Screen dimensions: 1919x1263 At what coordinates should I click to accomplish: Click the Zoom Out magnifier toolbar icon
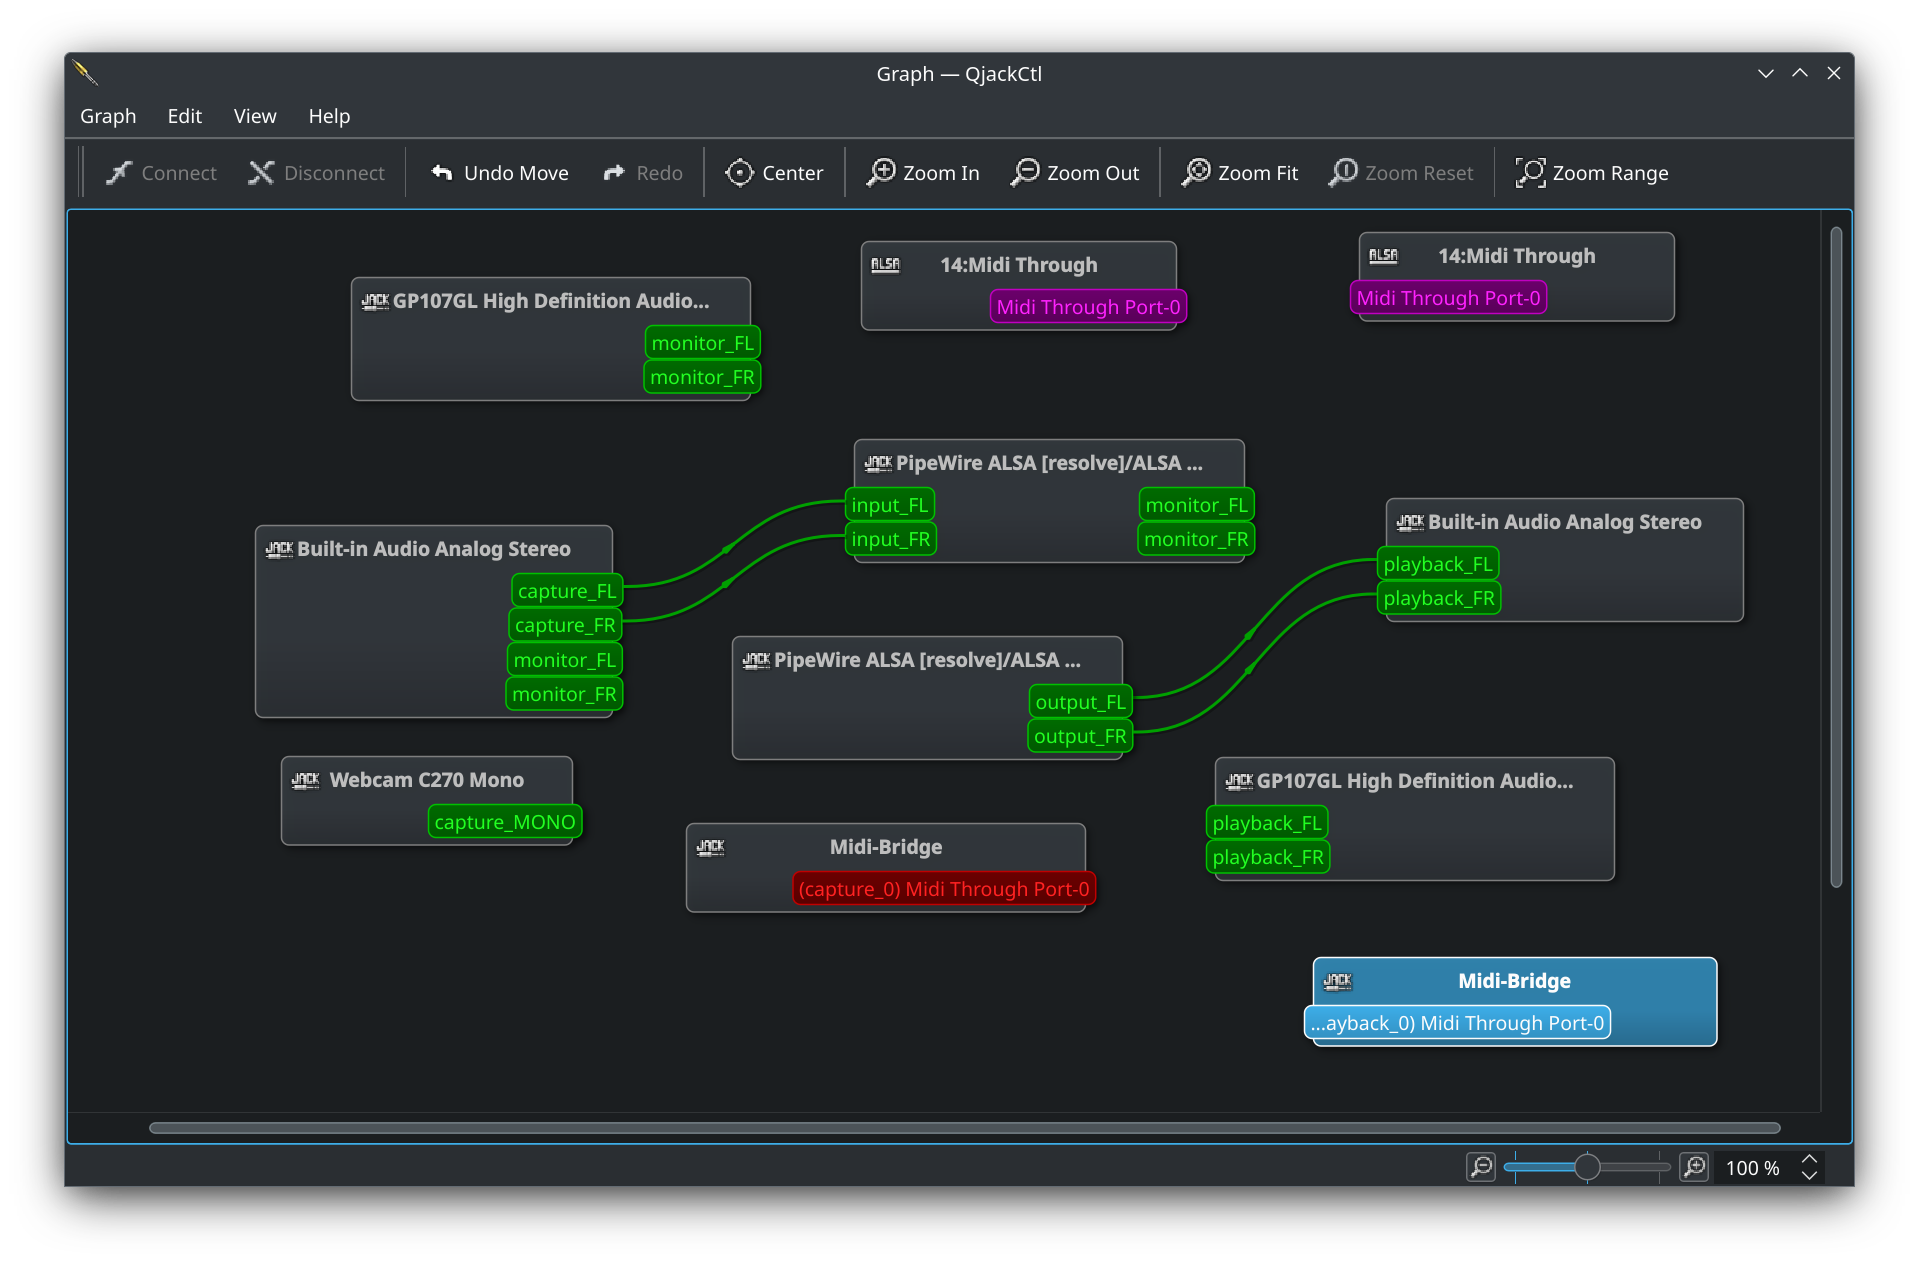(1024, 173)
